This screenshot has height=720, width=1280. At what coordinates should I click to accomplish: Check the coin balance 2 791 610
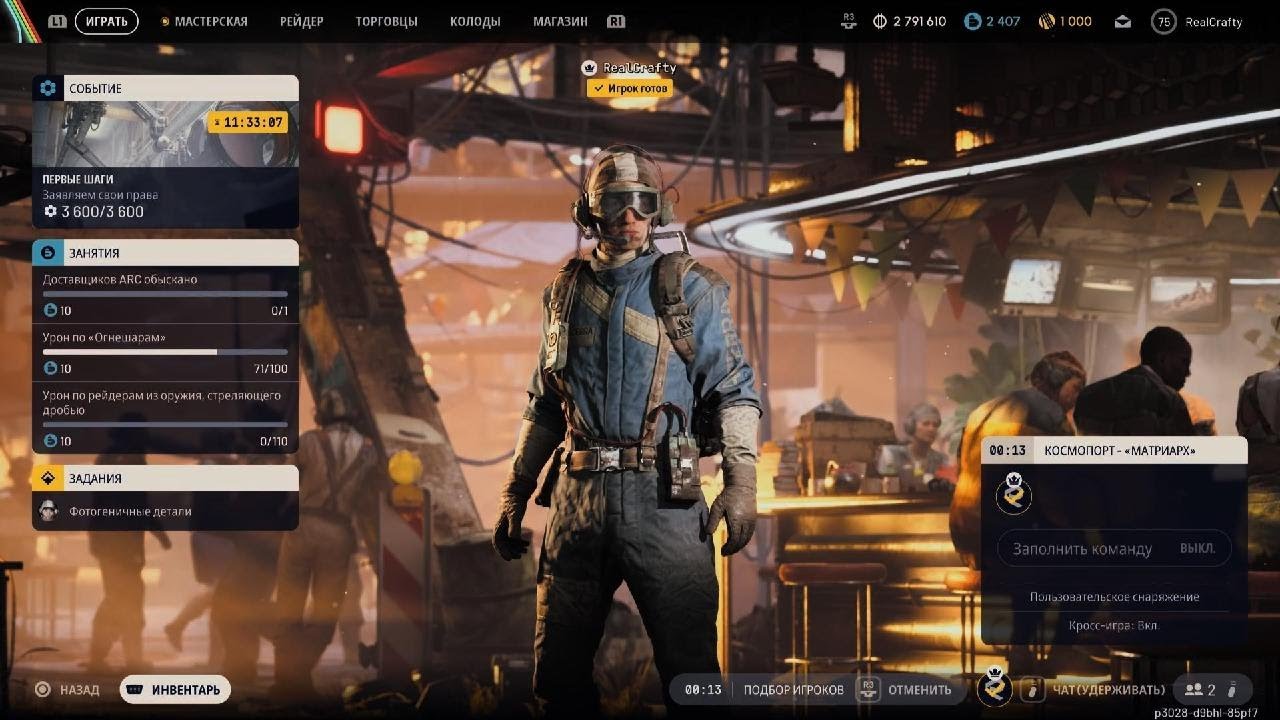pyautogui.click(x=909, y=21)
